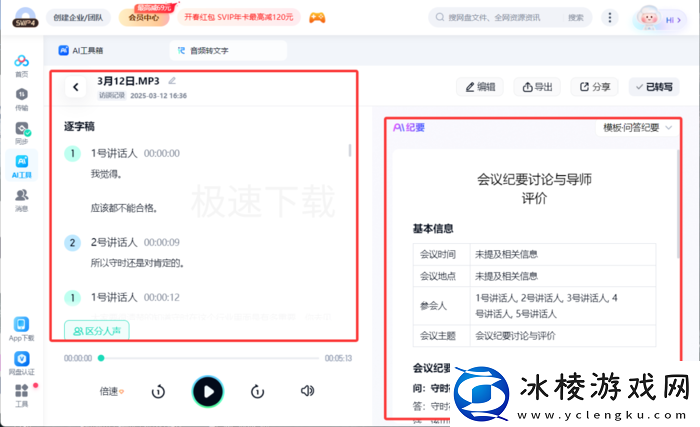Image resolution: width=700 pixels, height=427 pixels.
Task: Click the 分享 share button
Action: pos(594,87)
